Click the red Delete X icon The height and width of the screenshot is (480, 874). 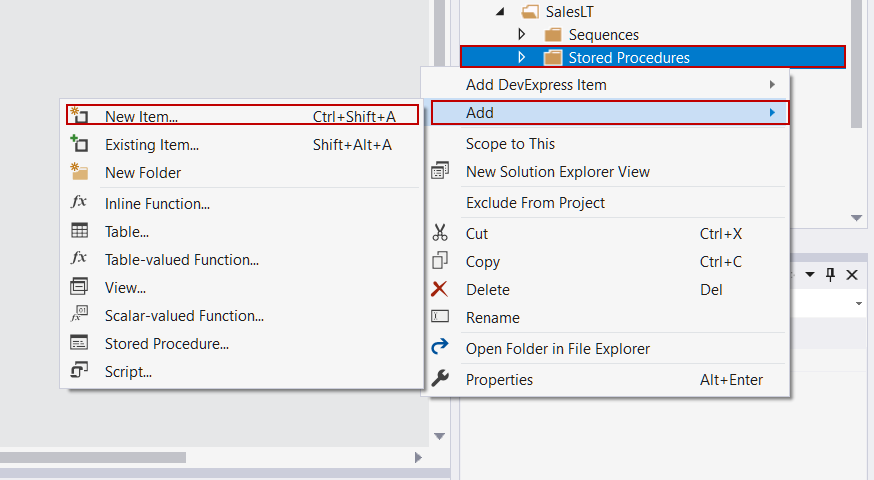point(440,289)
